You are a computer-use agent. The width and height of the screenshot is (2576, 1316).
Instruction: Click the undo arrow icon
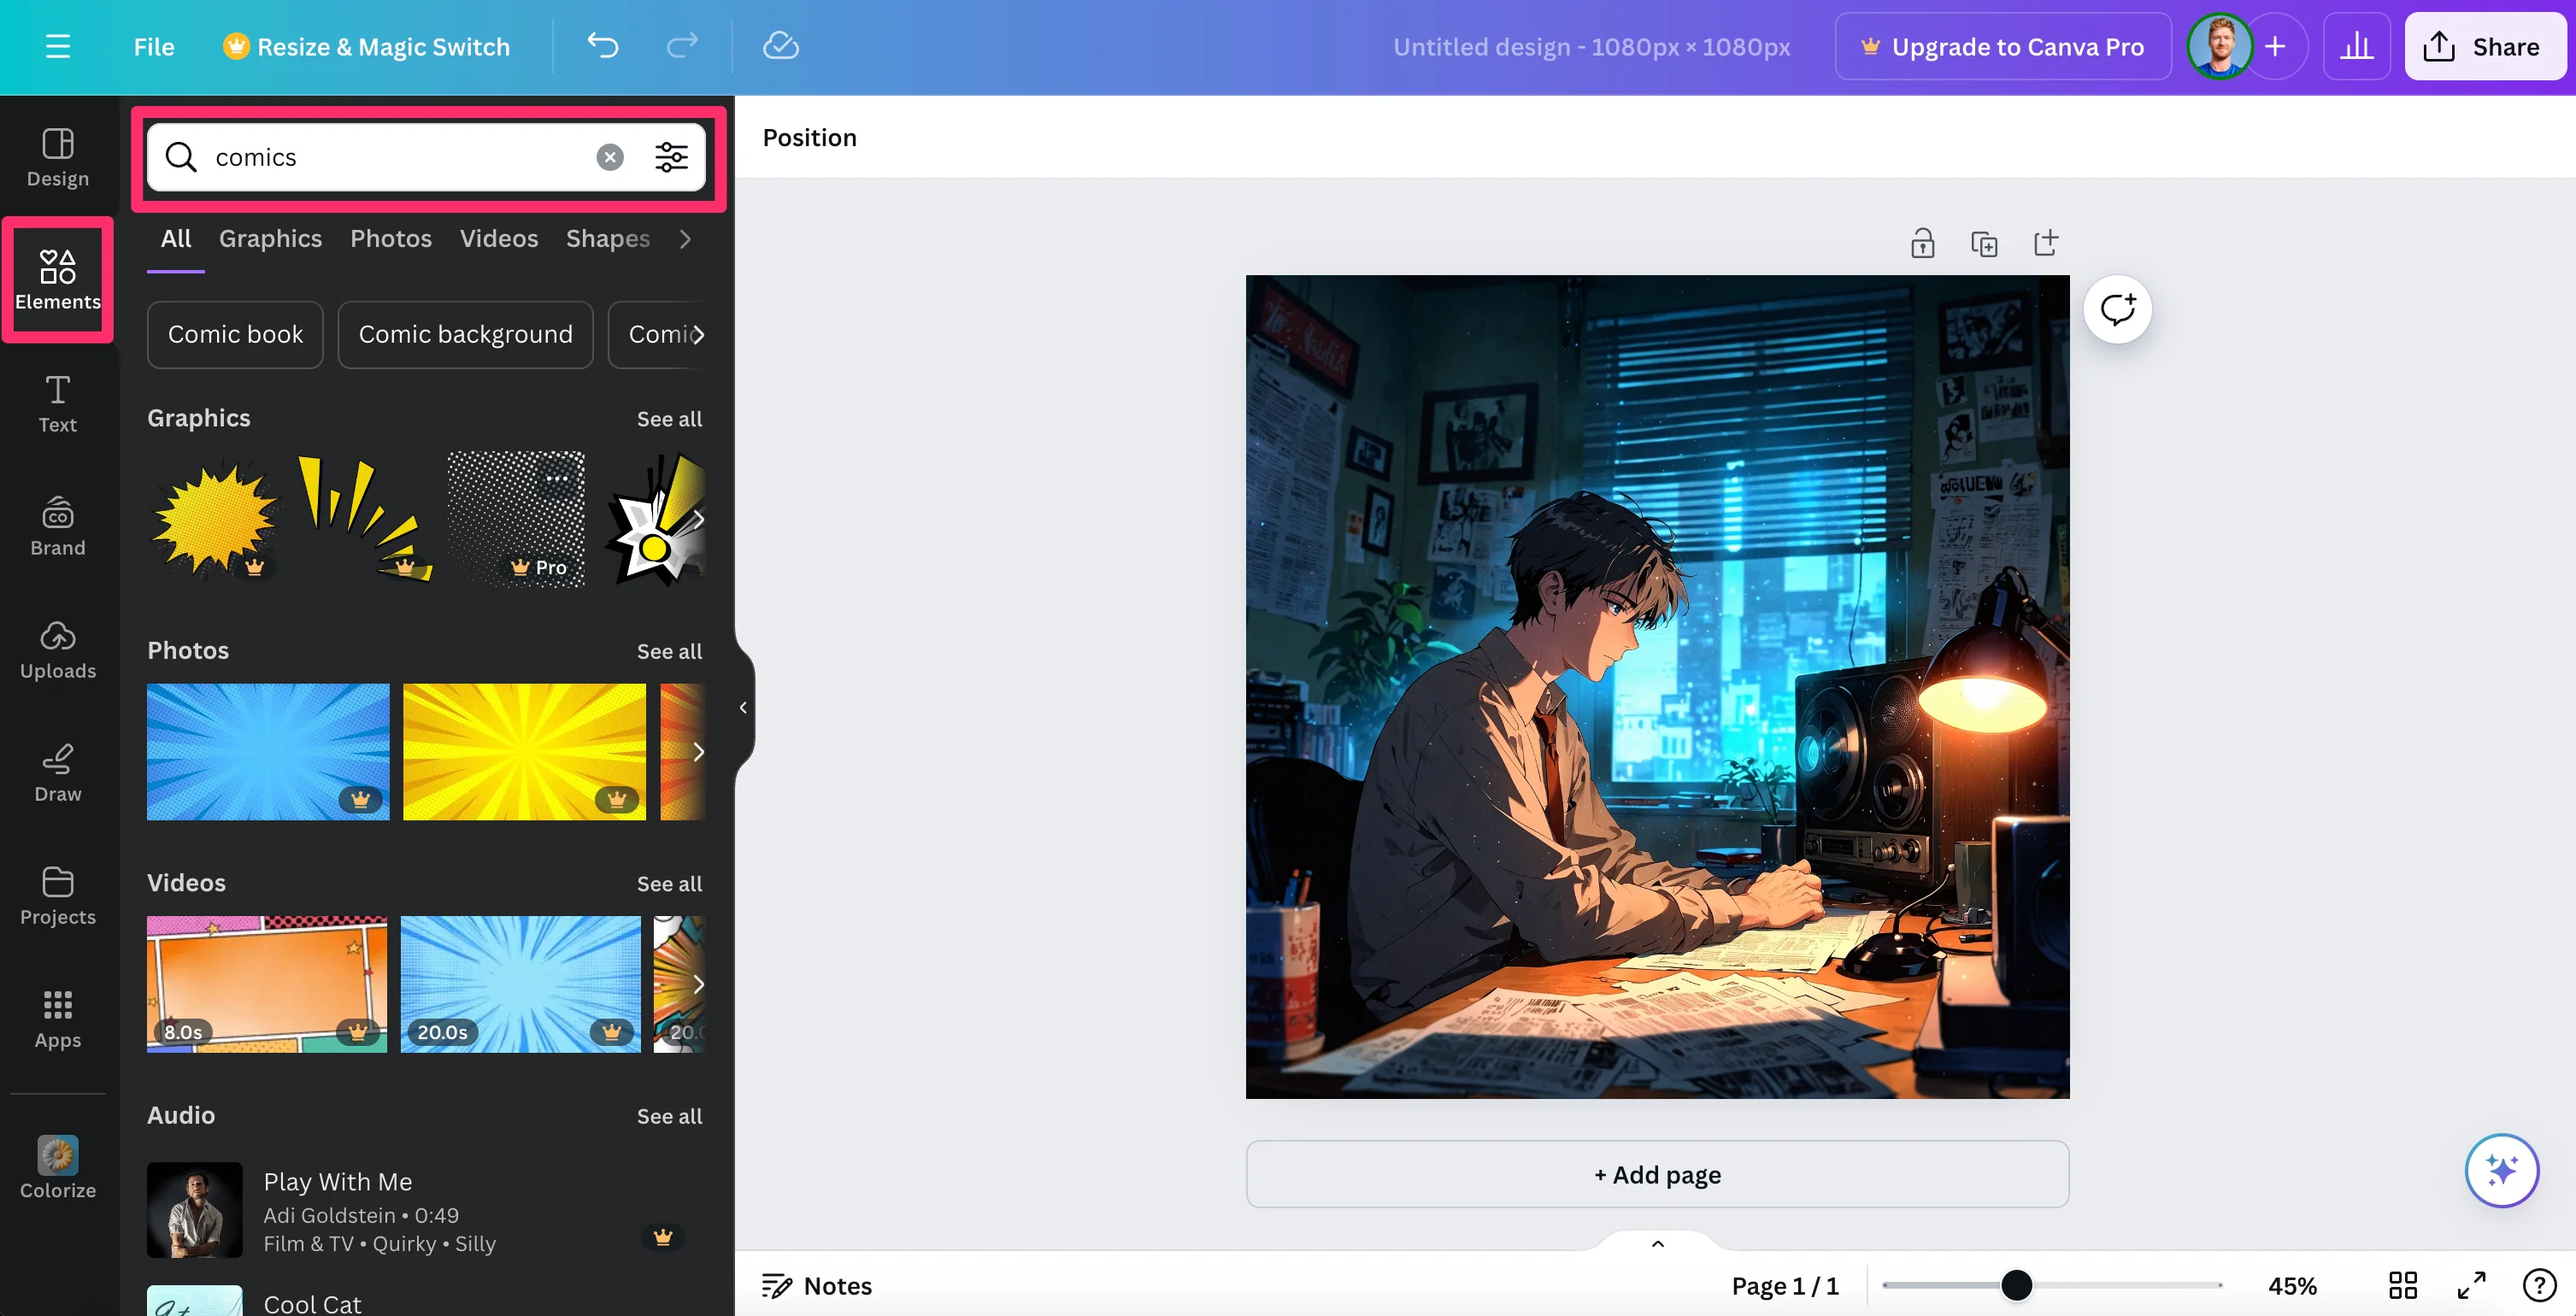pos(602,46)
